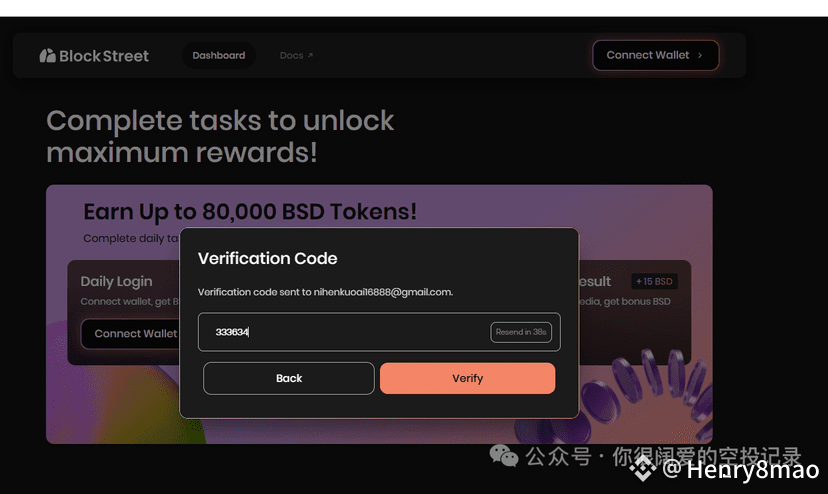828x494 pixels.
Task: Submit the code with Verify button
Action: click(467, 378)
